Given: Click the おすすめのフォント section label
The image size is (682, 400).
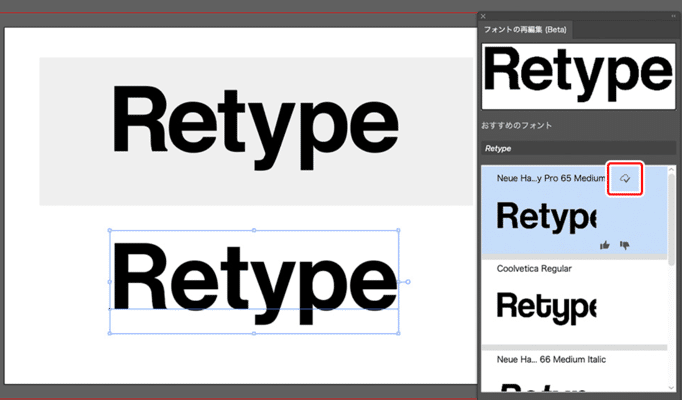Looking at the screenshot, I should point(517,126).
